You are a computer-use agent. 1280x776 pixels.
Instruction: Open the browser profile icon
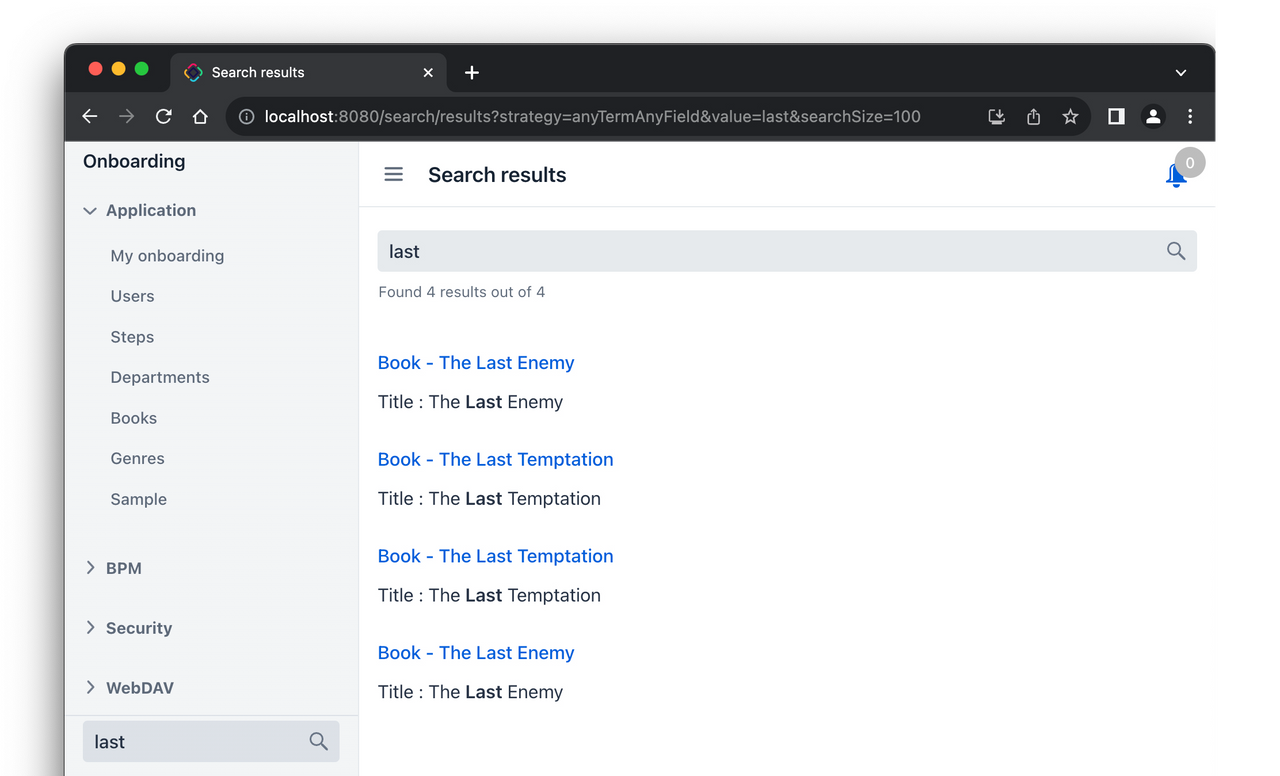point(1153,116)
